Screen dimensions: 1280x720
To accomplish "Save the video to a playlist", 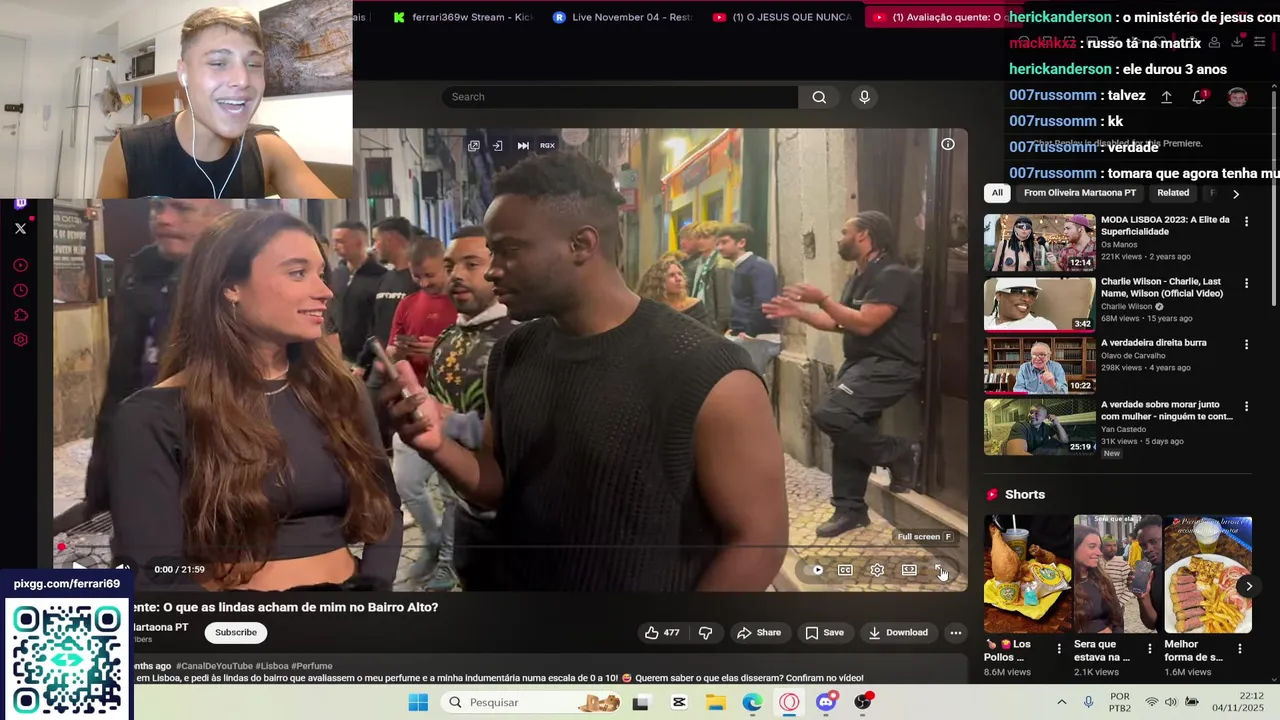I will (x=824, y=632).
